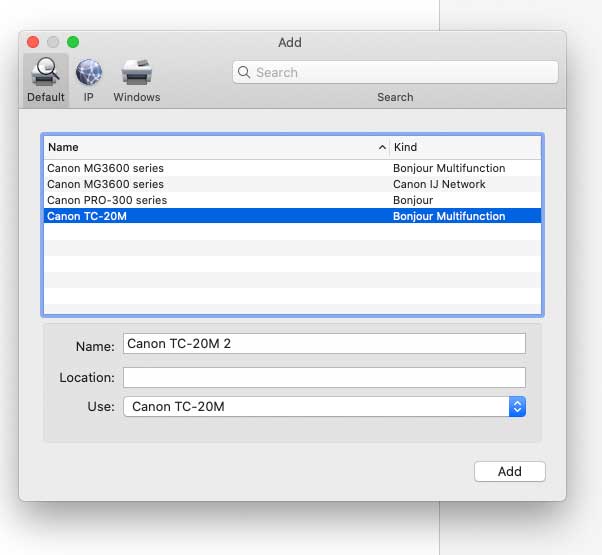Switch to the IP globe tab
602x555 pixels.
click(x=89, y=80)
